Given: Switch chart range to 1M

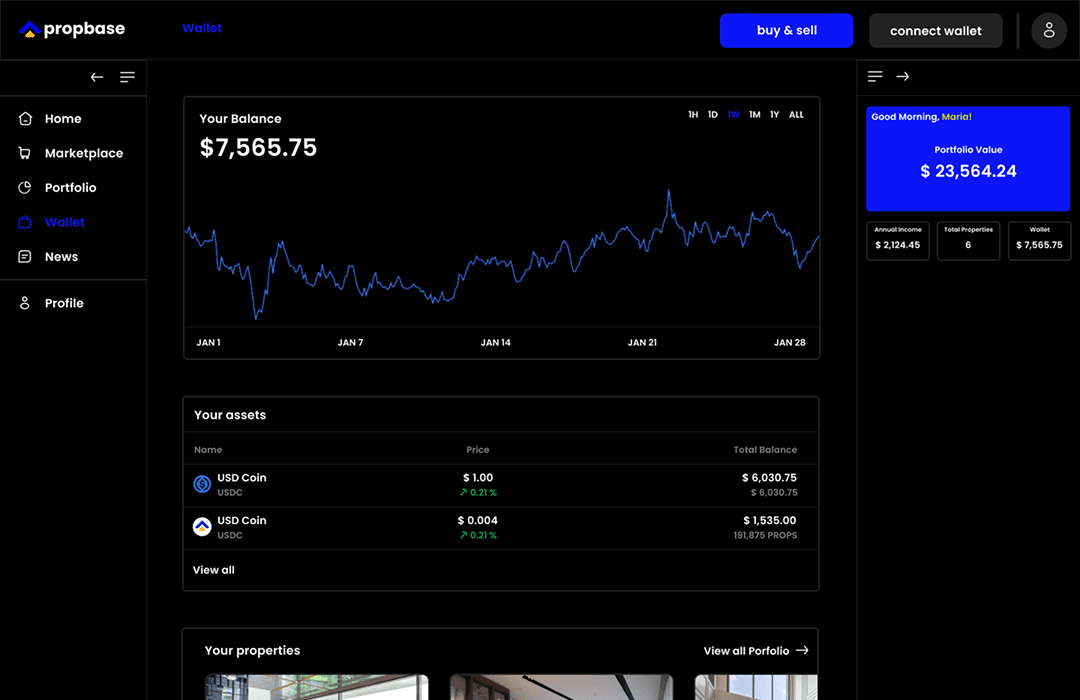Looking at the screenshot, I should 754,115.
